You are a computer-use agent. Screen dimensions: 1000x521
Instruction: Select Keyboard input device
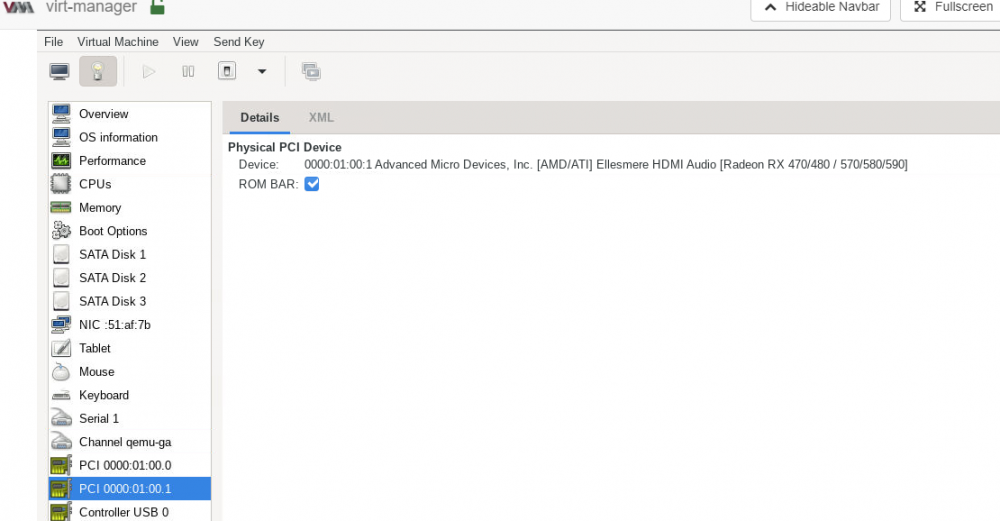click(130, 395)
